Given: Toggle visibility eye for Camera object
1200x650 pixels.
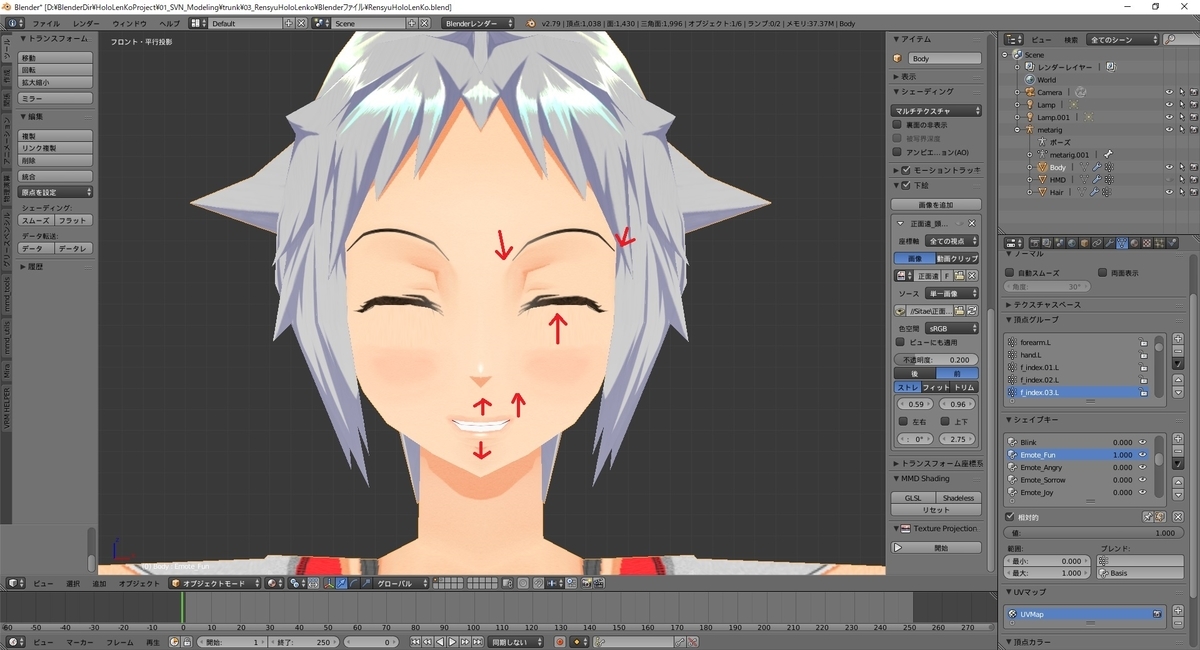Looking at the screenshot, I should pos(1168,92).
